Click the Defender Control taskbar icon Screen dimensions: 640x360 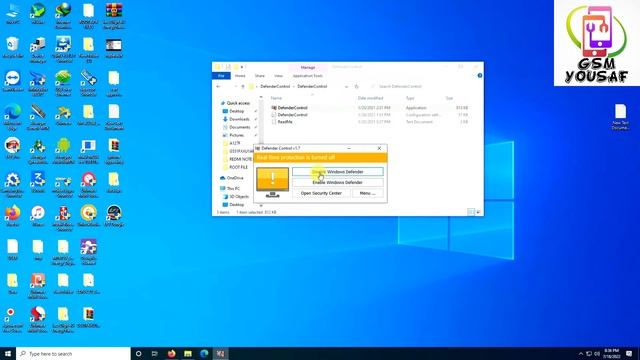coord(220,353)
